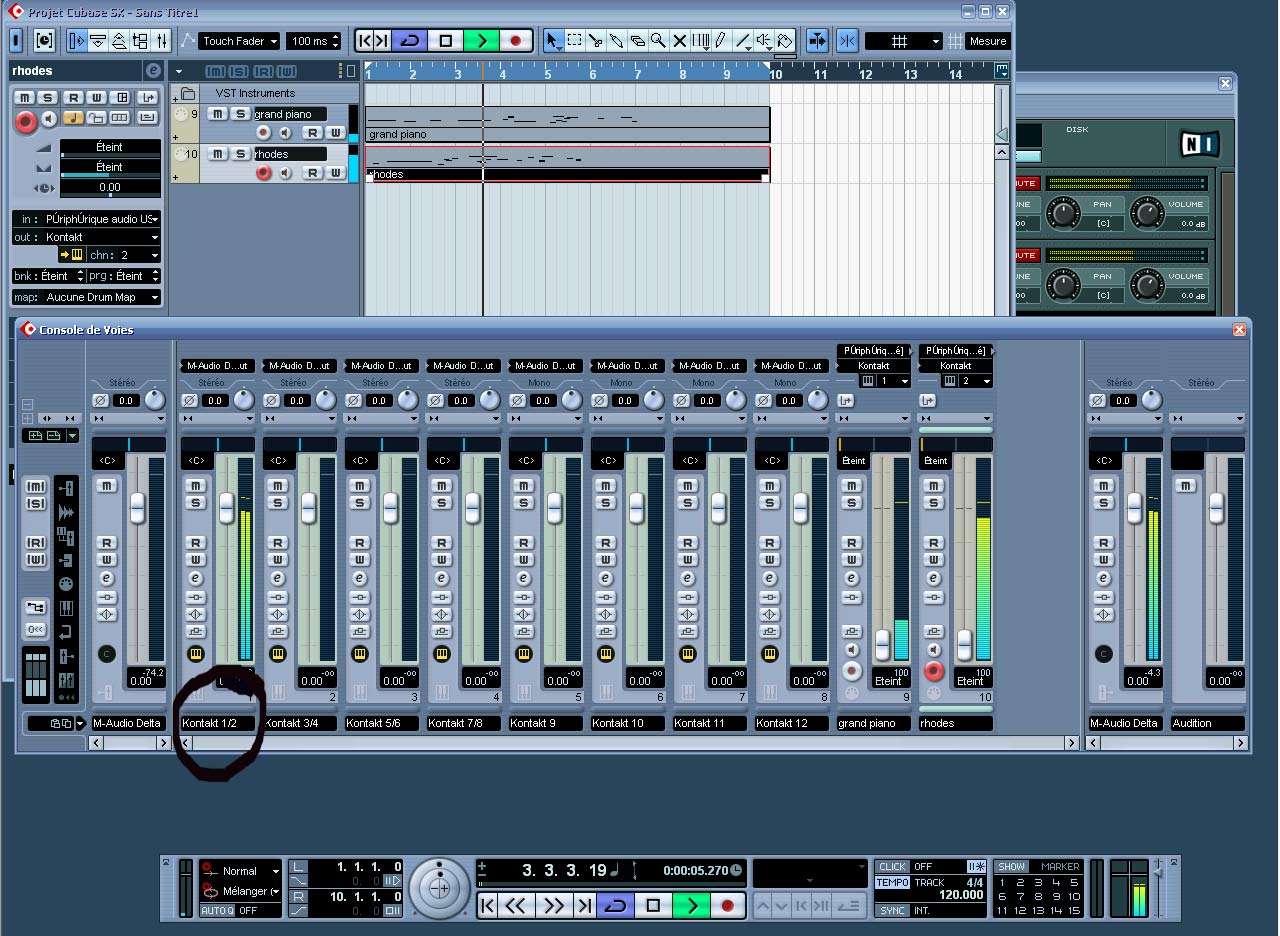
Task: Open the MIDI output Kontakt dropdown in inspector
Action: coord(100,237)
